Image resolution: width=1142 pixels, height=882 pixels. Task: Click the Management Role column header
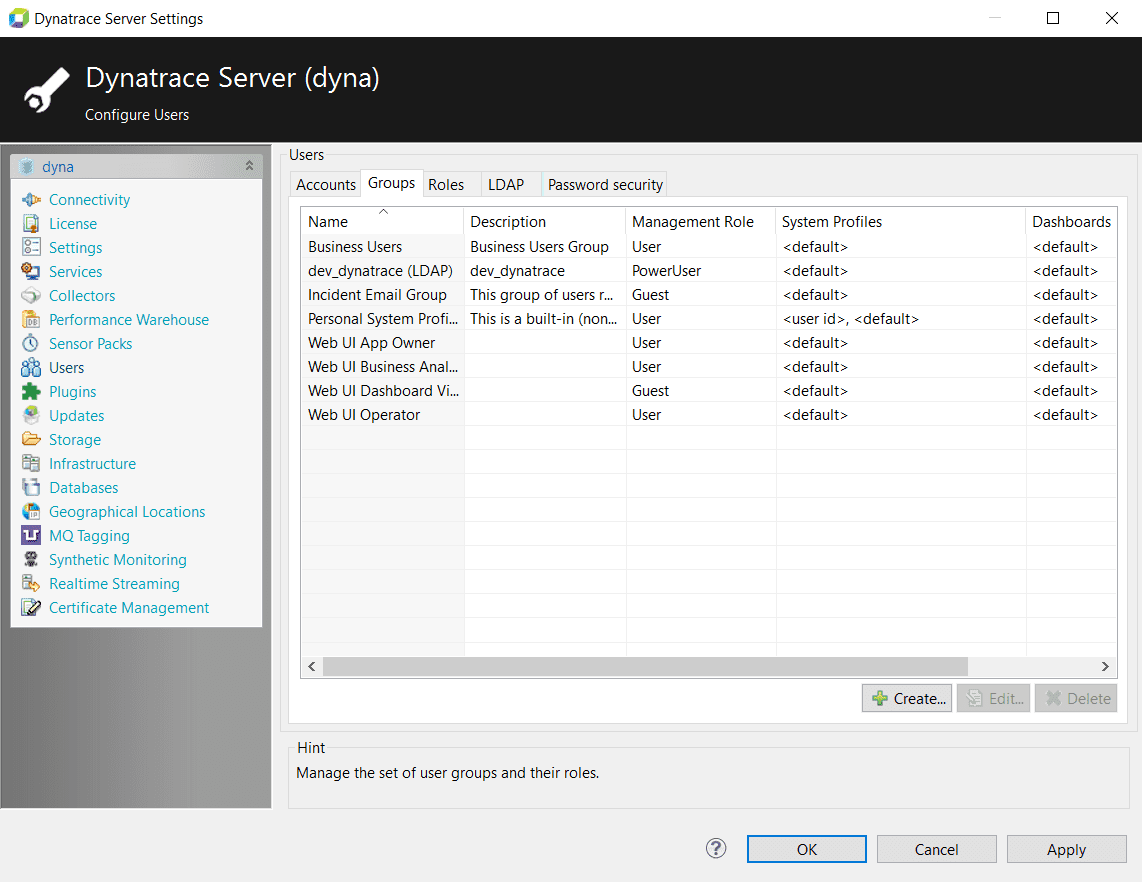tap(700, 221)
